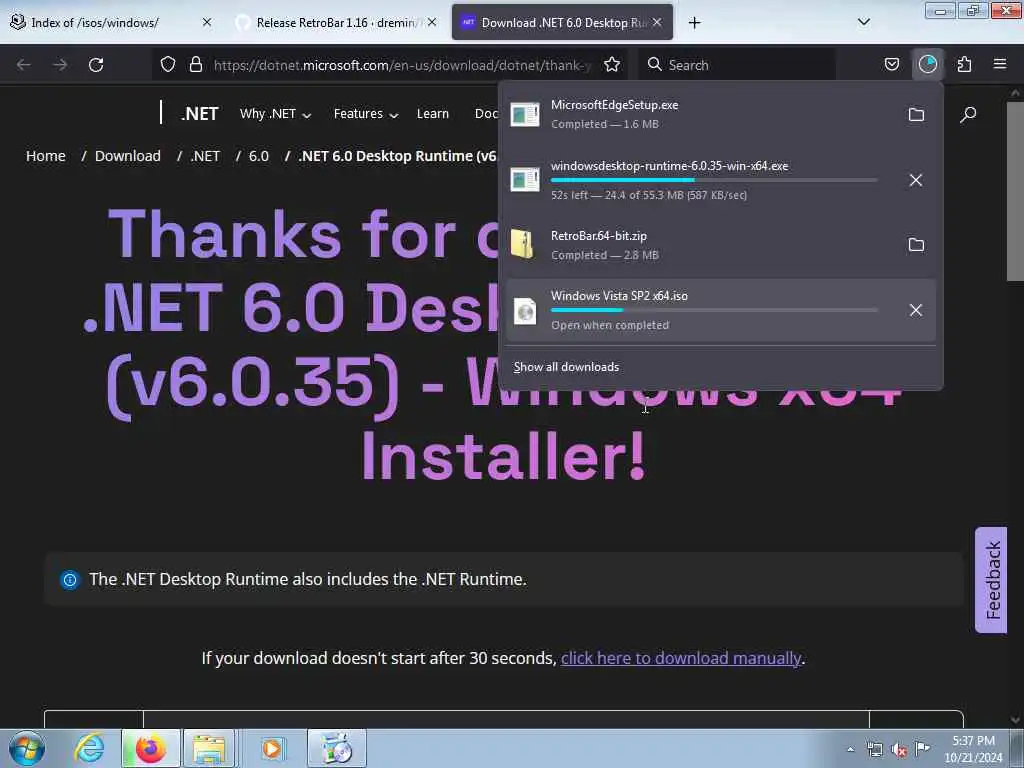The width and height of the screenshot is (1024, 768).
Task: Cancel the windowsdesktop-runtime download
Action: tap(916, 180)
